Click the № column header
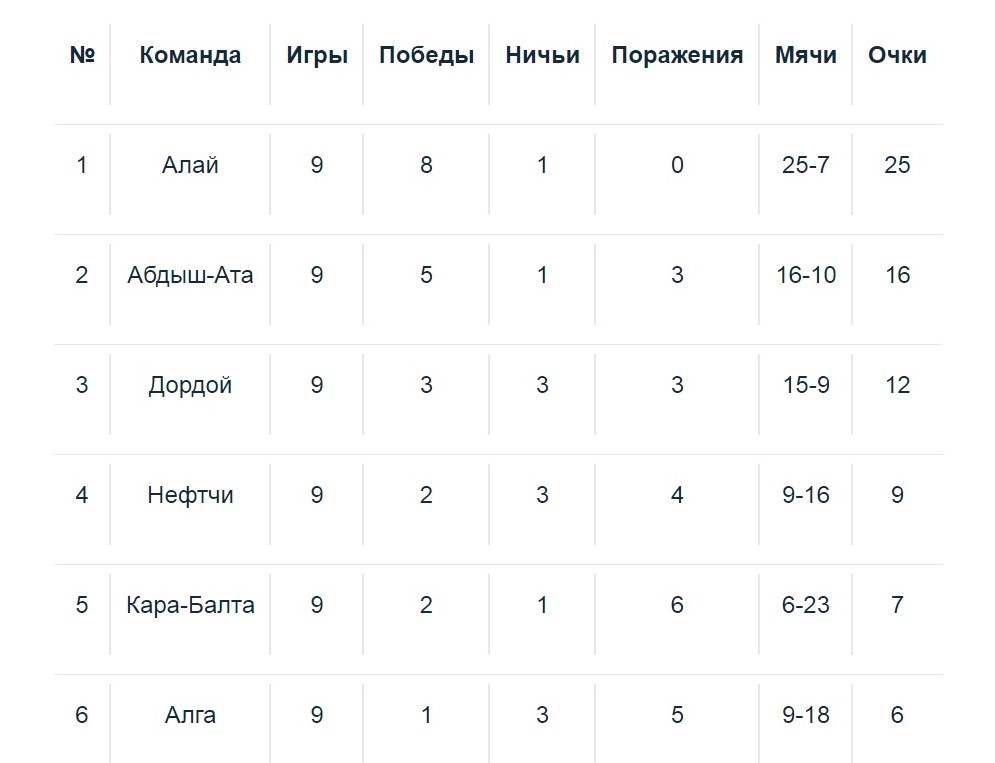995x763 pixels. 82,55
